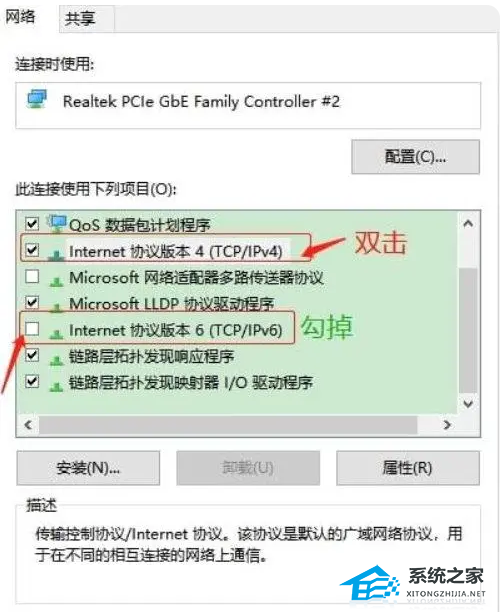
Task: Enable the Internet 协议版本 6 (TCP/IPv6) checkbox
Action: (x=32, y=329)
